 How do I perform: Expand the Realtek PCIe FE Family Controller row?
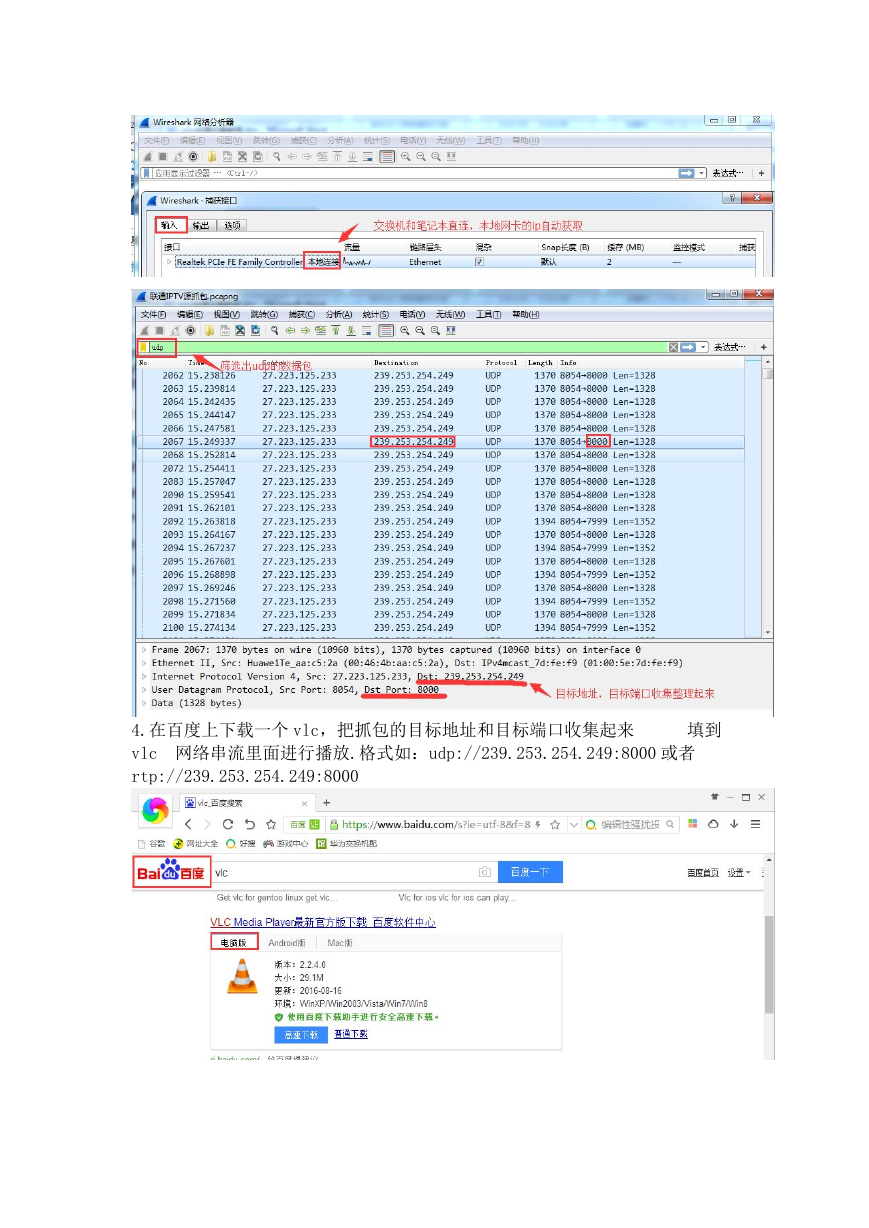[x=169, y=262]
